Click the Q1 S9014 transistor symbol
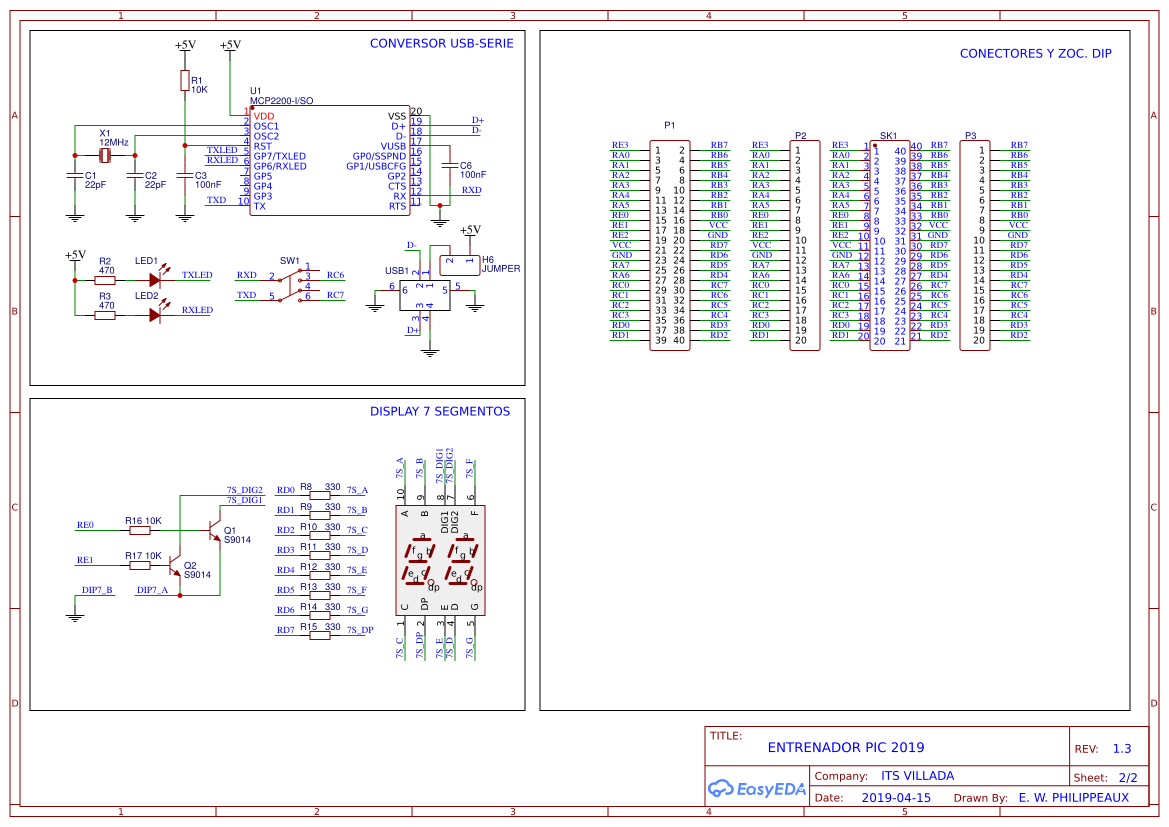 tap(213, 530)
